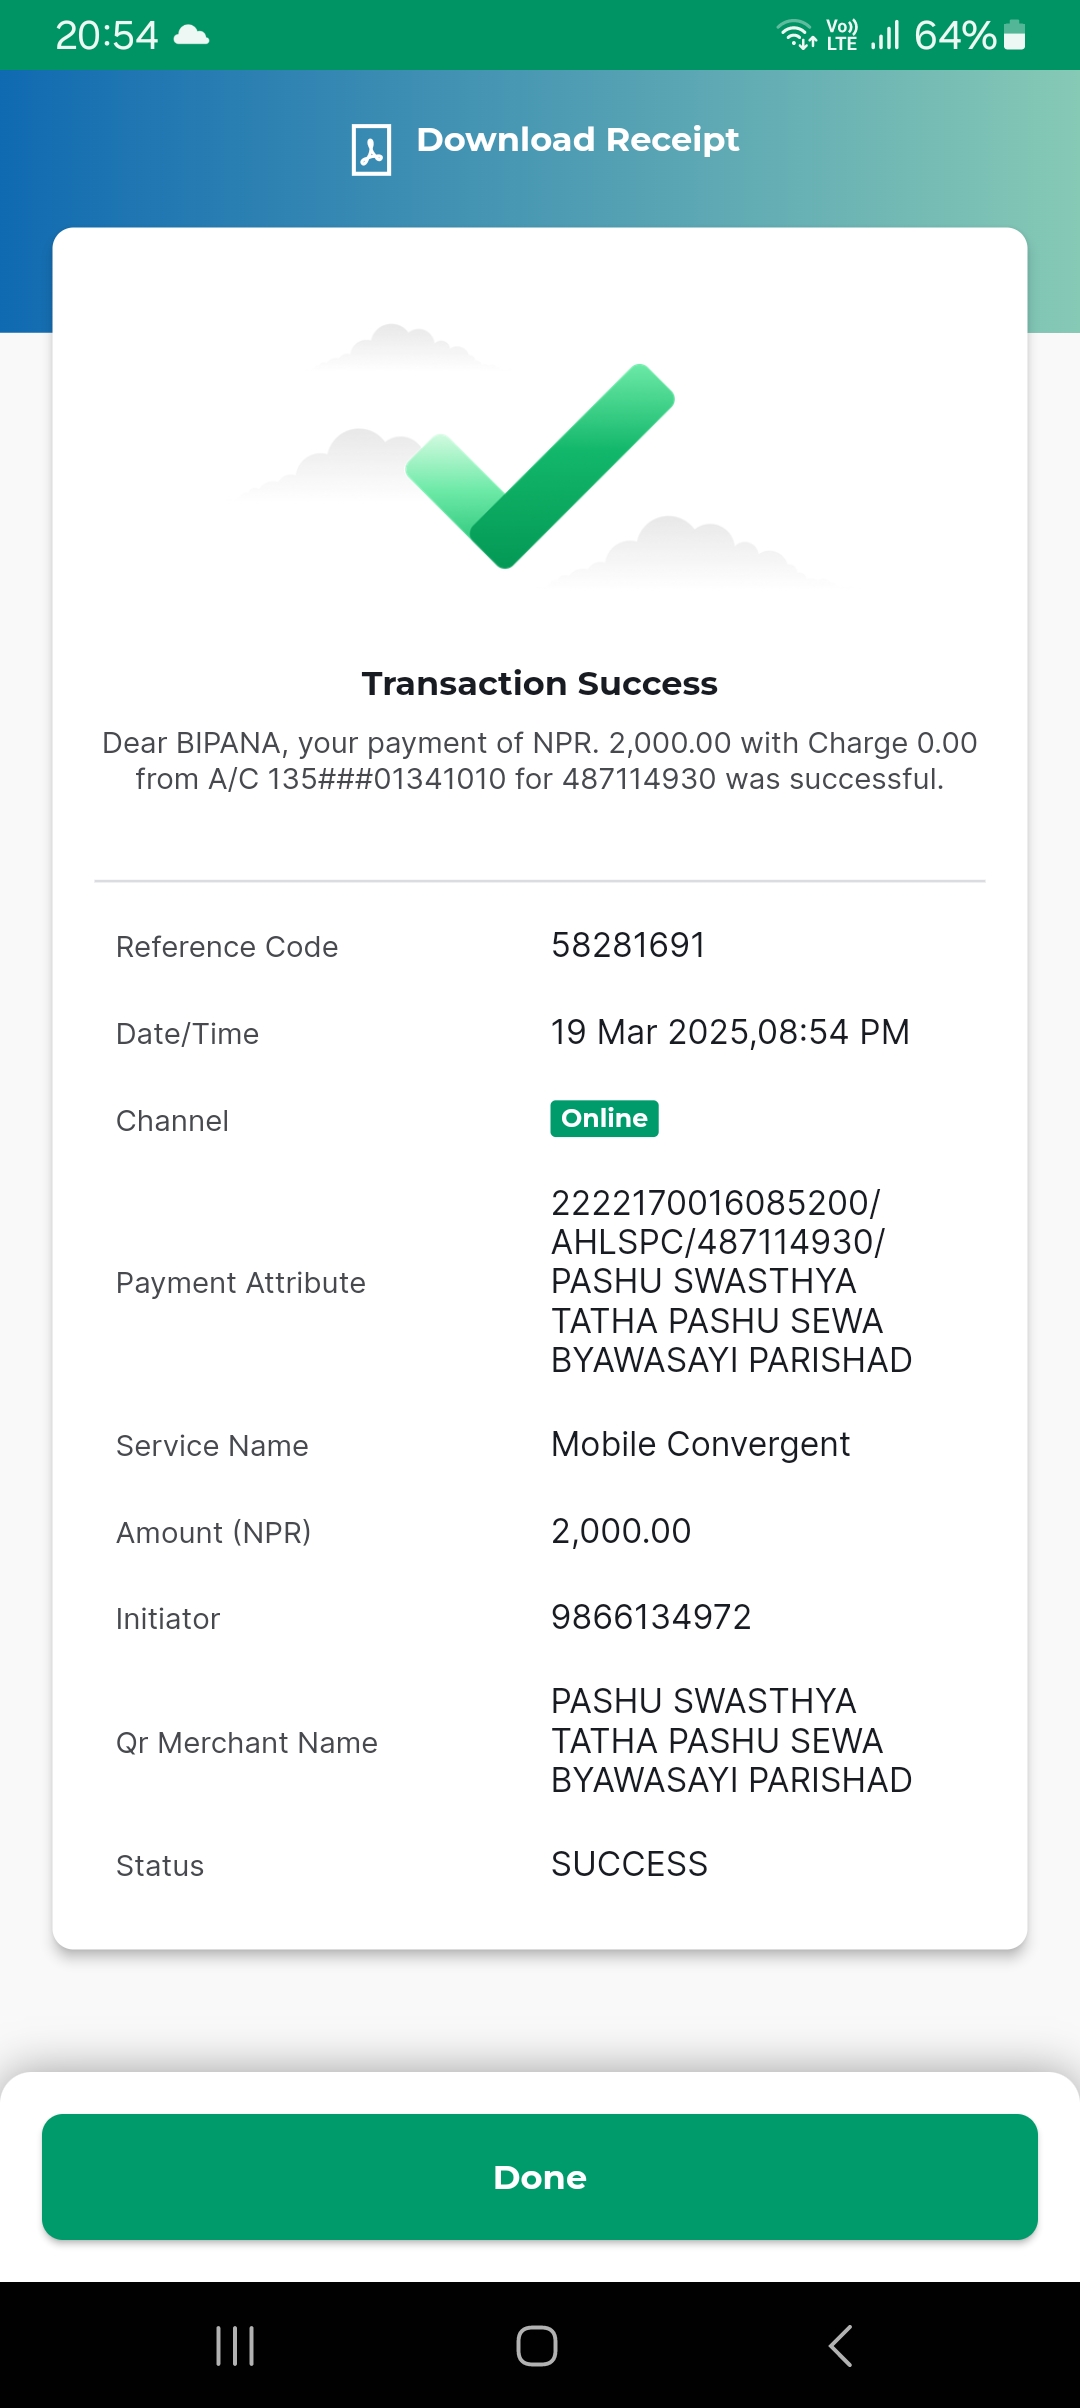
Task: Tap the initiator number 9866134972
Action: tap(651, 1617)
